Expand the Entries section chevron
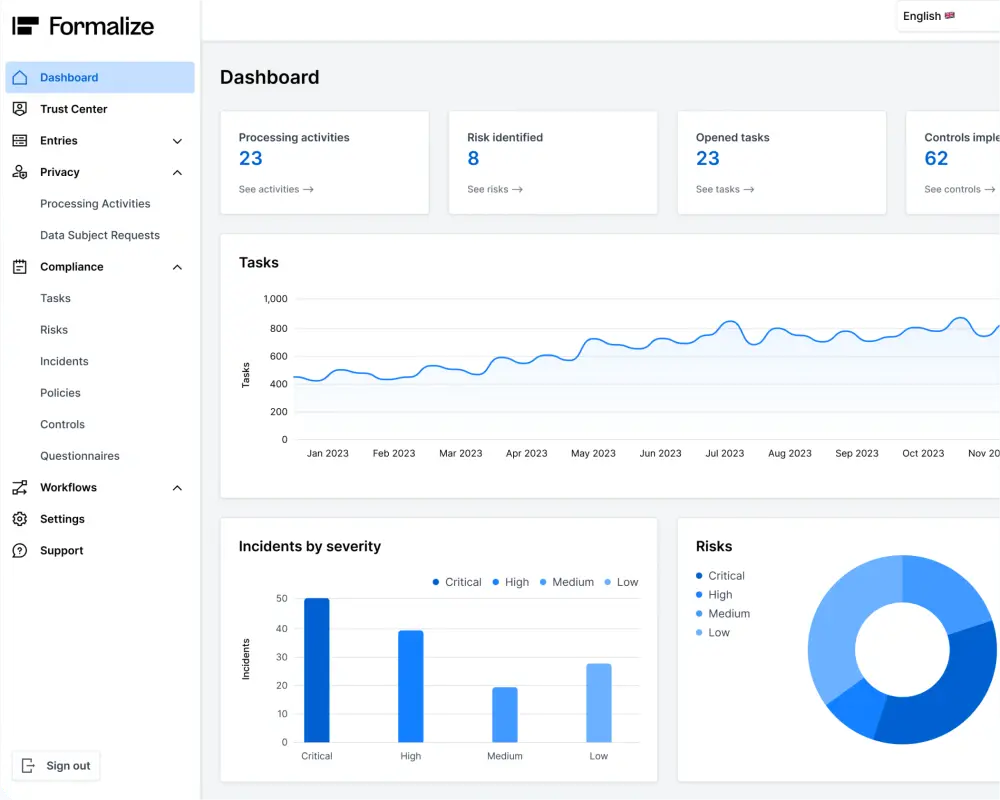Image resolution: width=1000 pixels, height=800 pixels. click(x=177, y=141)
